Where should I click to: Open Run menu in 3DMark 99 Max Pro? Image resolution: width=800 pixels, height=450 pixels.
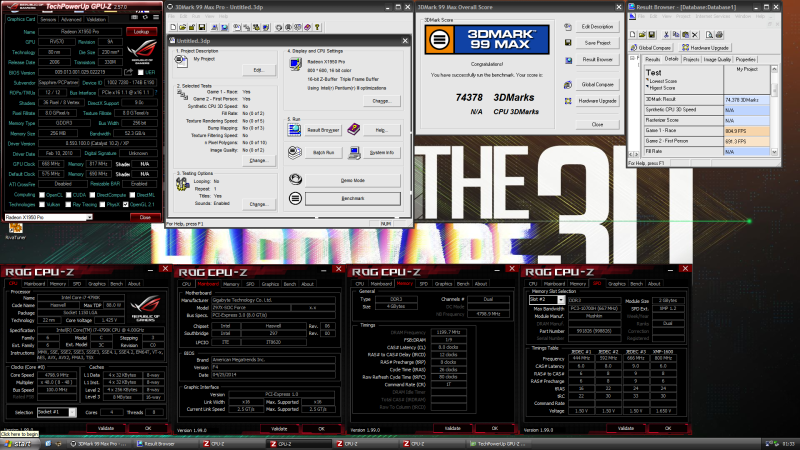pos(196,16)
